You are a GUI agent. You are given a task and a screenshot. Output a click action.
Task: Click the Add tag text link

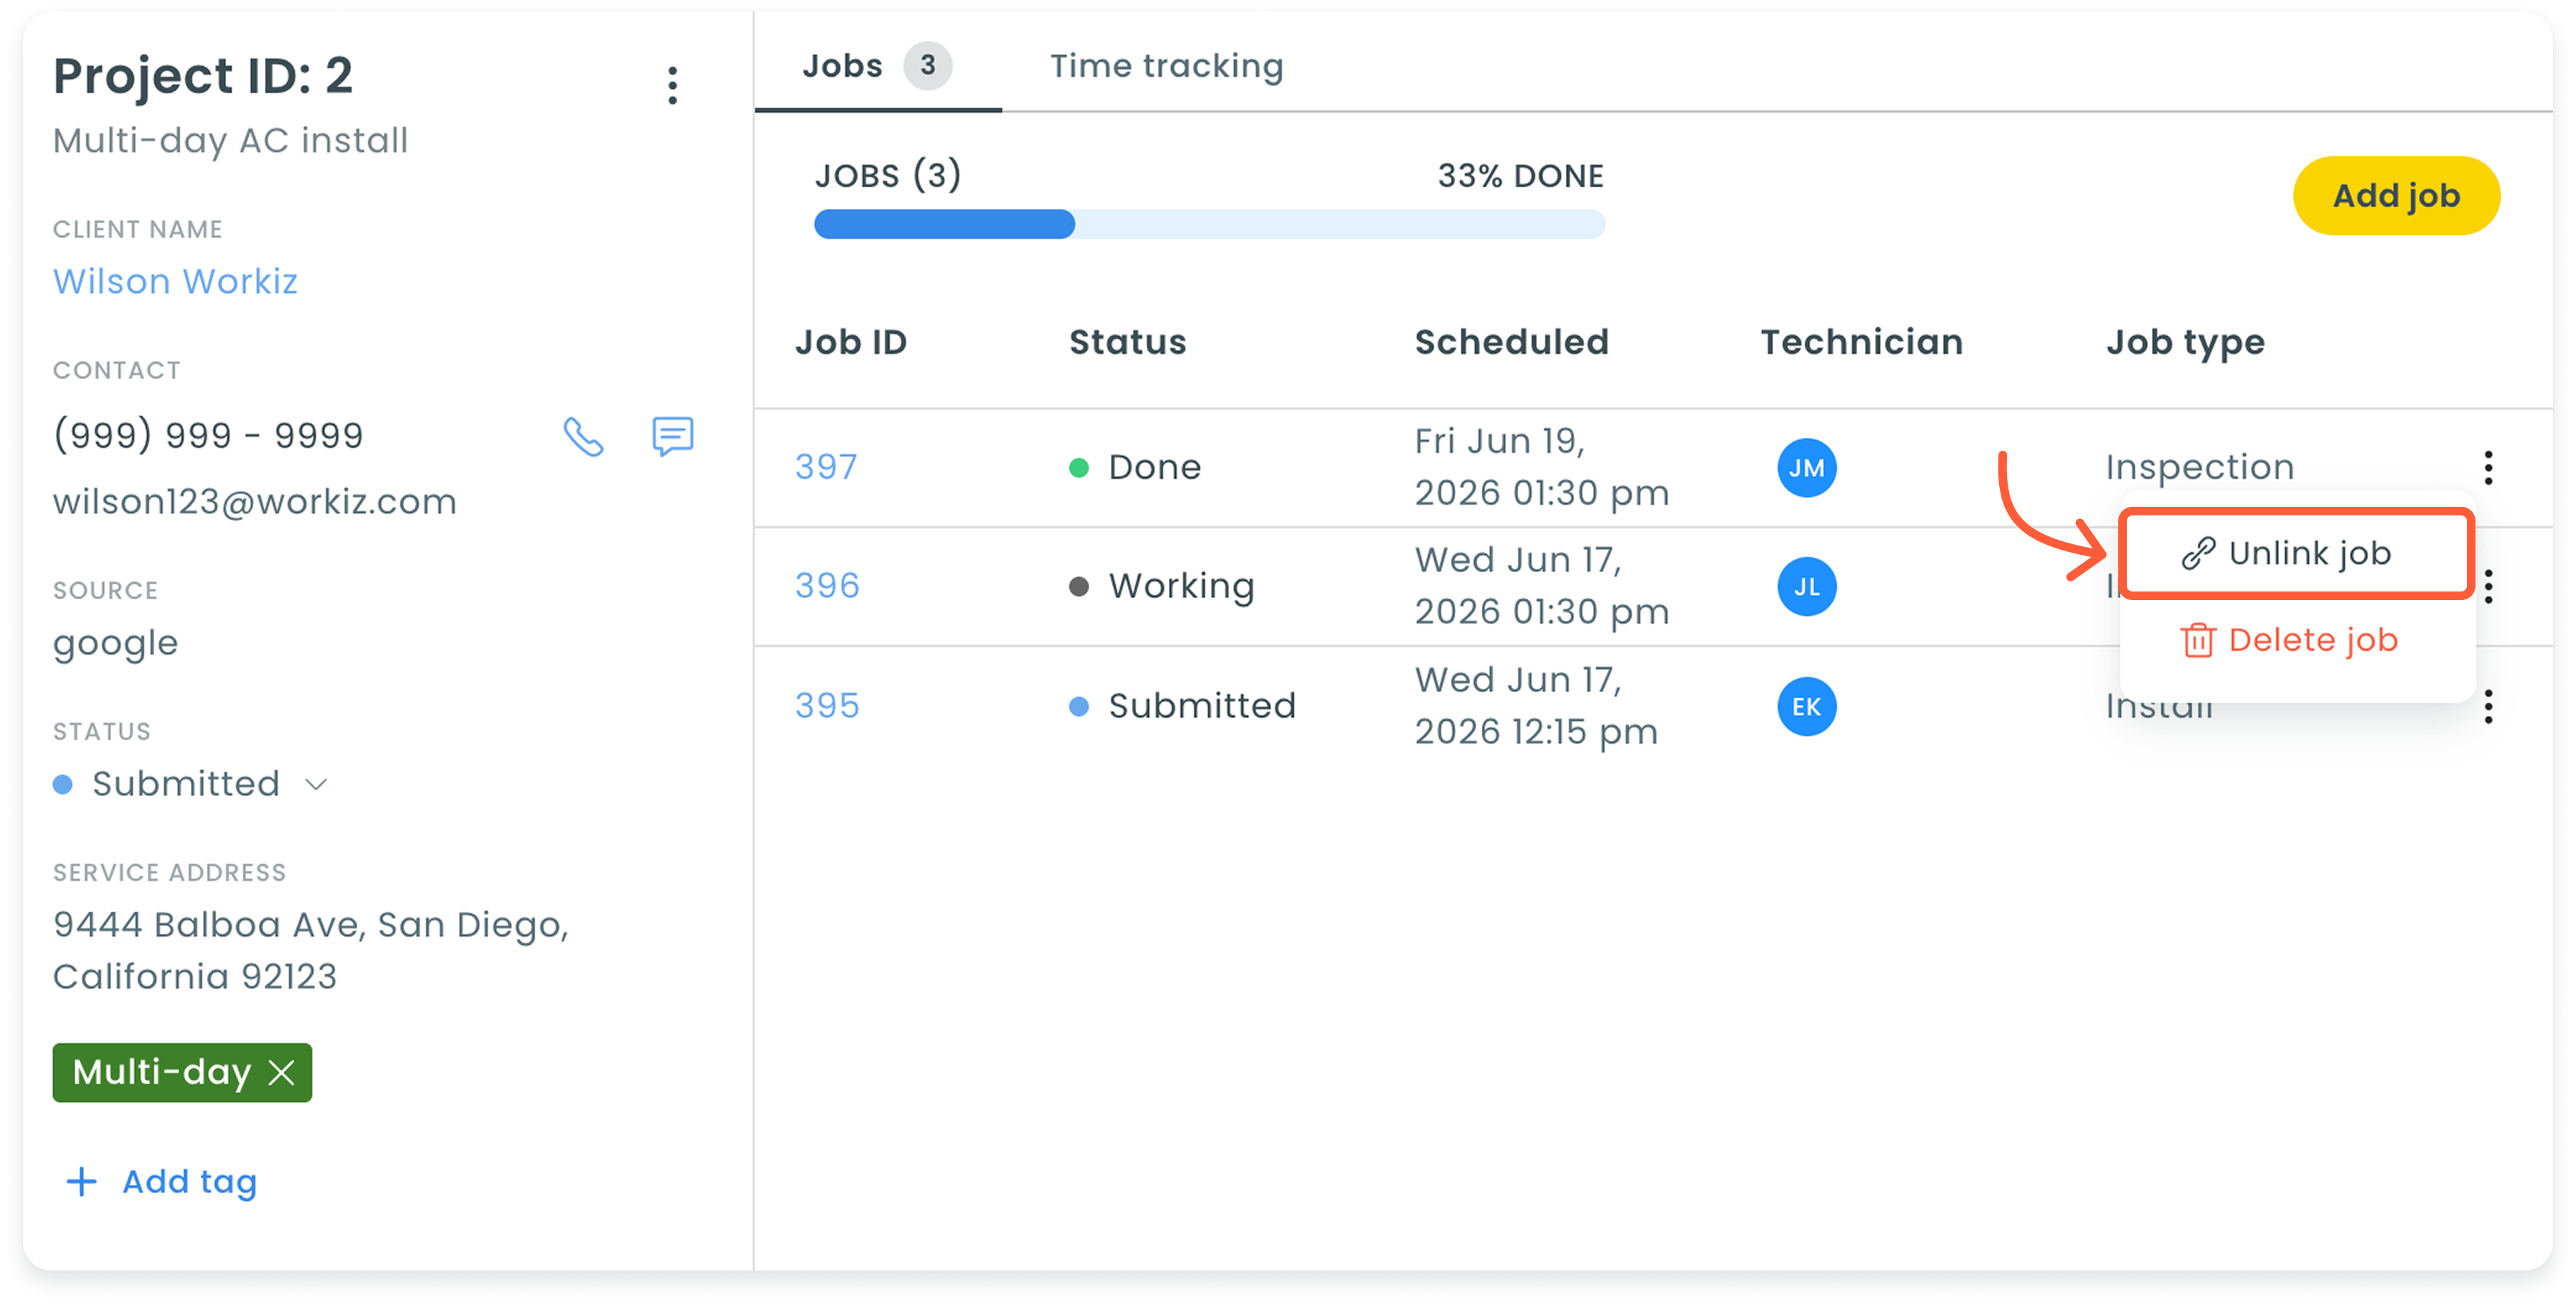point(189,1182)
